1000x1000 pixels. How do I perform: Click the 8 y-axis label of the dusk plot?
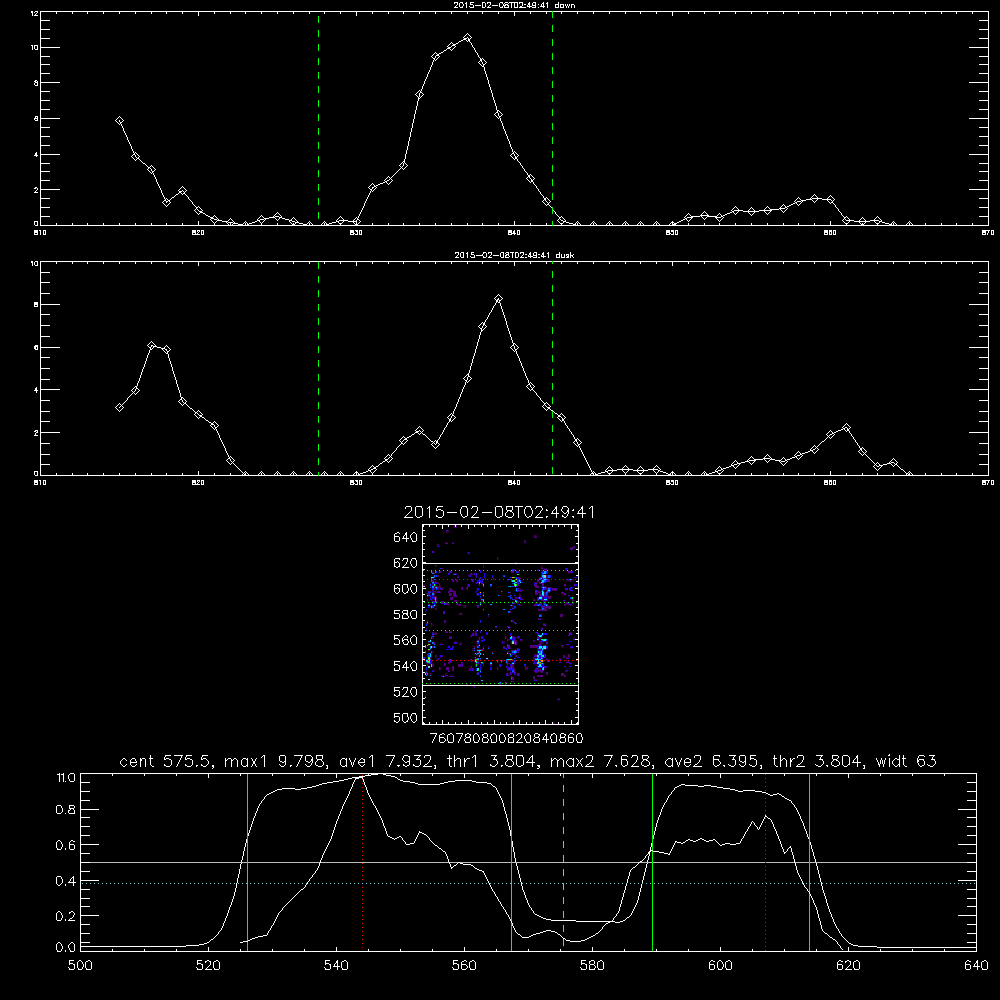click(x=36, y=305)
